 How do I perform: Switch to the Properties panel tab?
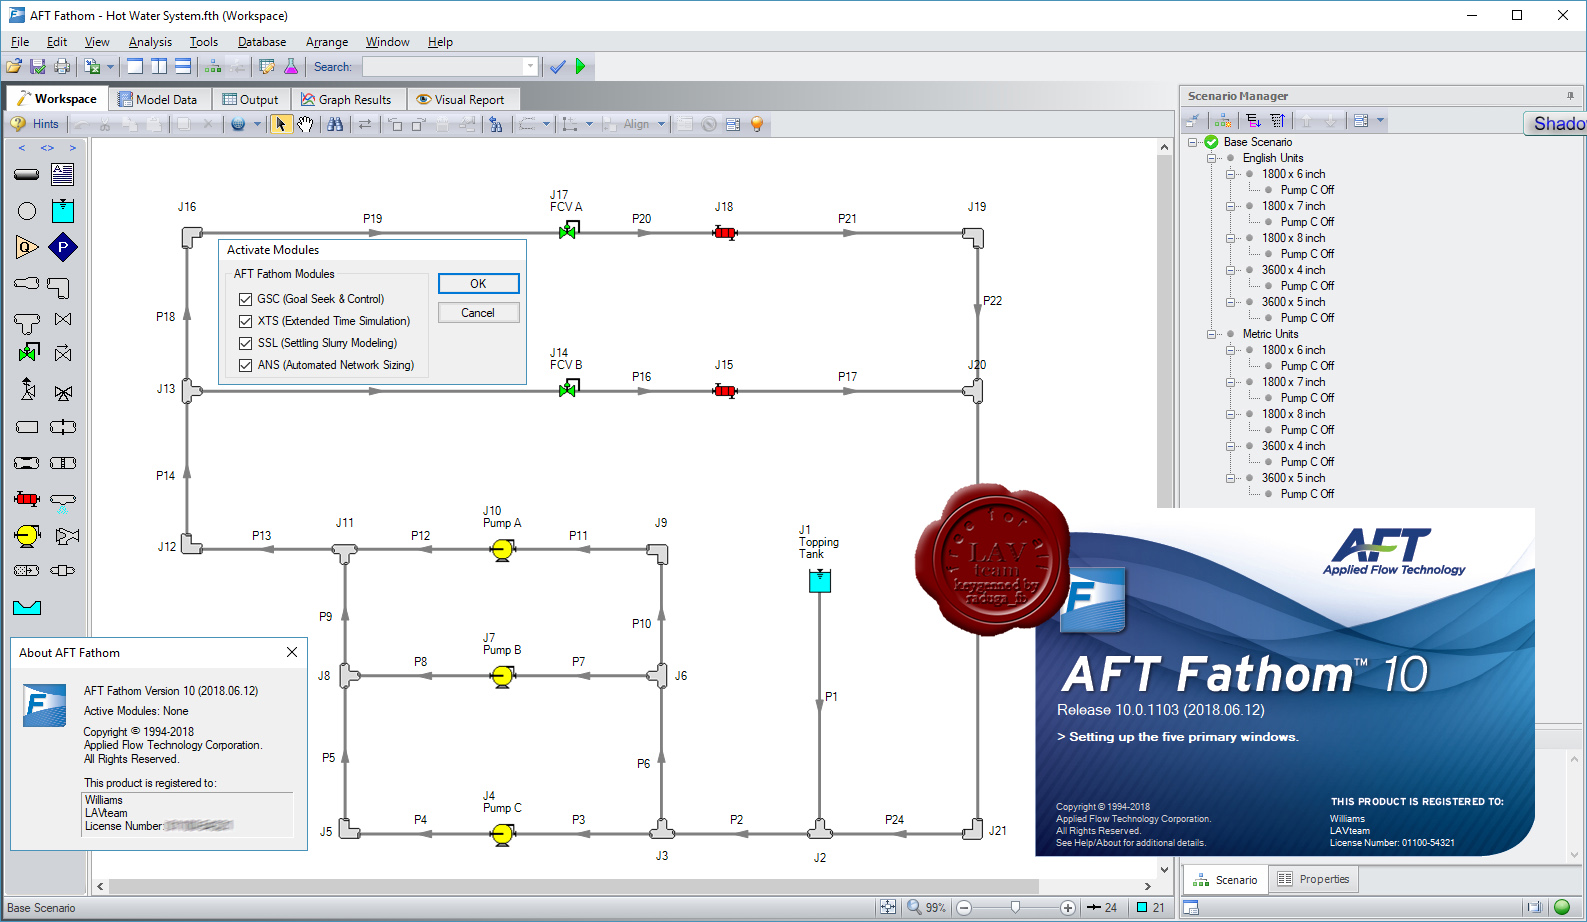(1314, 879)
